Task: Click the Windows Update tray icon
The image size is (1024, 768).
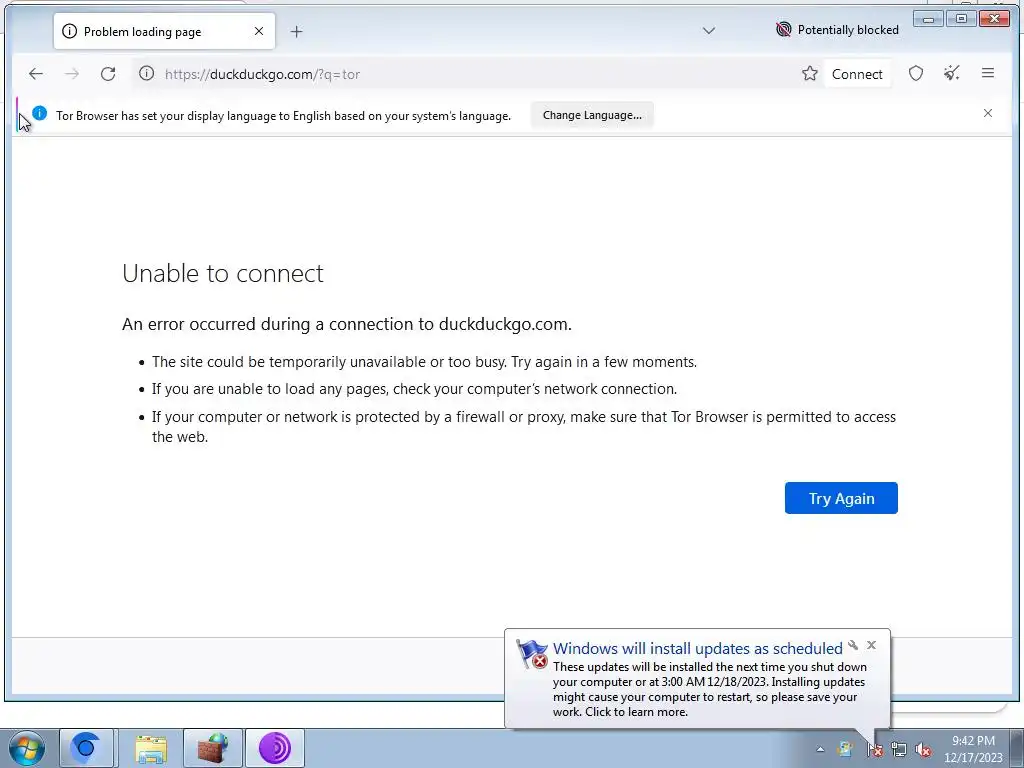Action: 844,749
